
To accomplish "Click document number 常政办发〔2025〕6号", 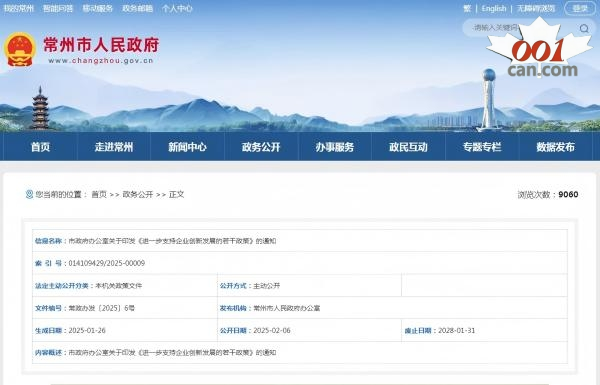I will click(101, 308).
